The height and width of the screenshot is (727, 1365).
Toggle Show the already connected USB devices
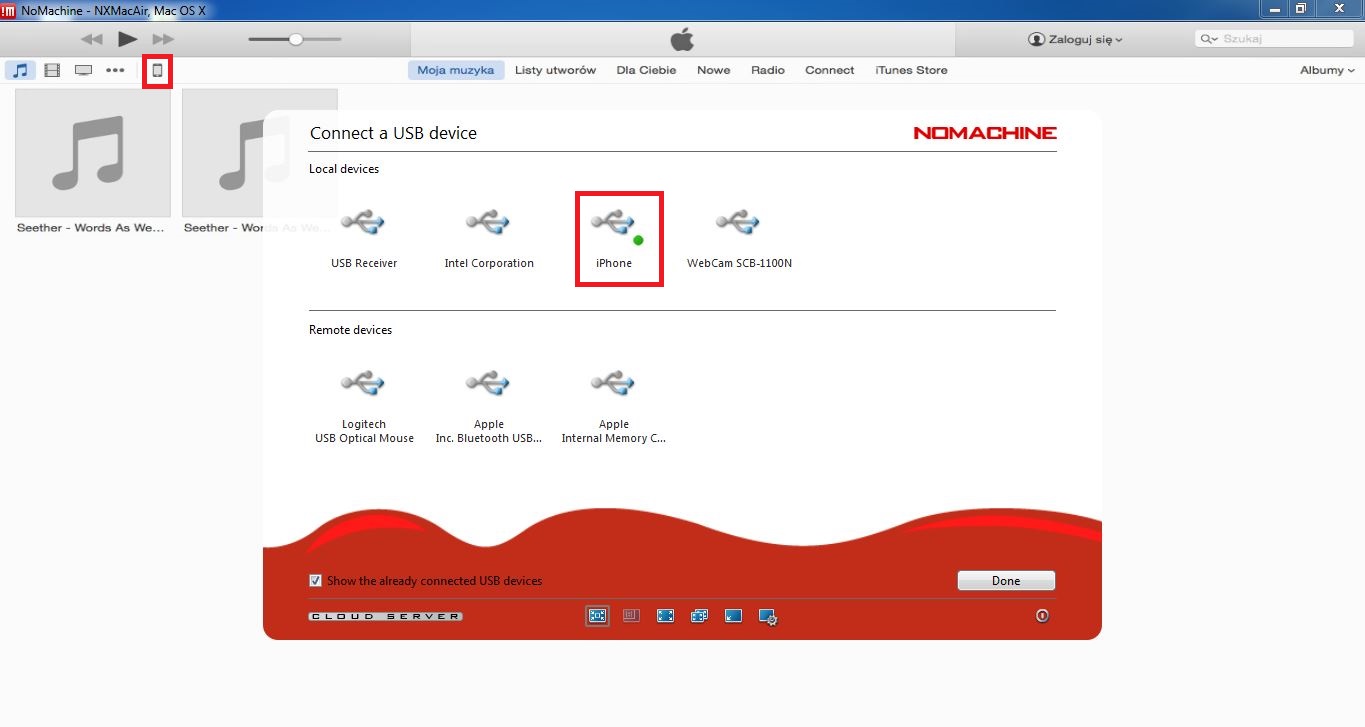(x=315, y=581)
